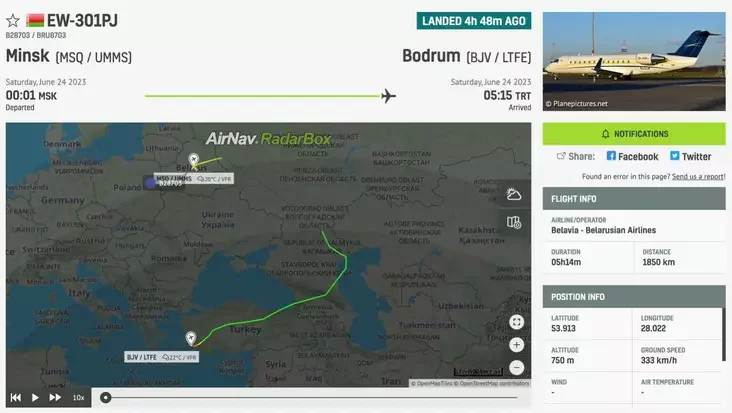Zoom out on the map
Viewport: 732px width, 413px height.
click(x=516, y=367)
